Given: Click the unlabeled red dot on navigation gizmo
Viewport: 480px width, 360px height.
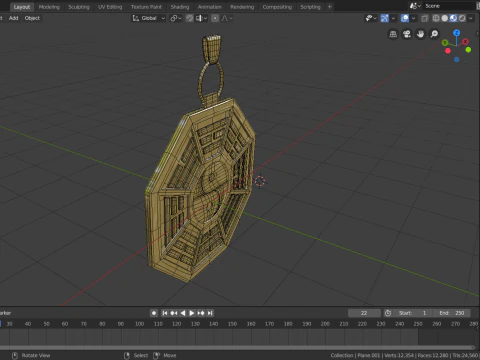Looking at the screenshot, I should click(x=448, y=51).
